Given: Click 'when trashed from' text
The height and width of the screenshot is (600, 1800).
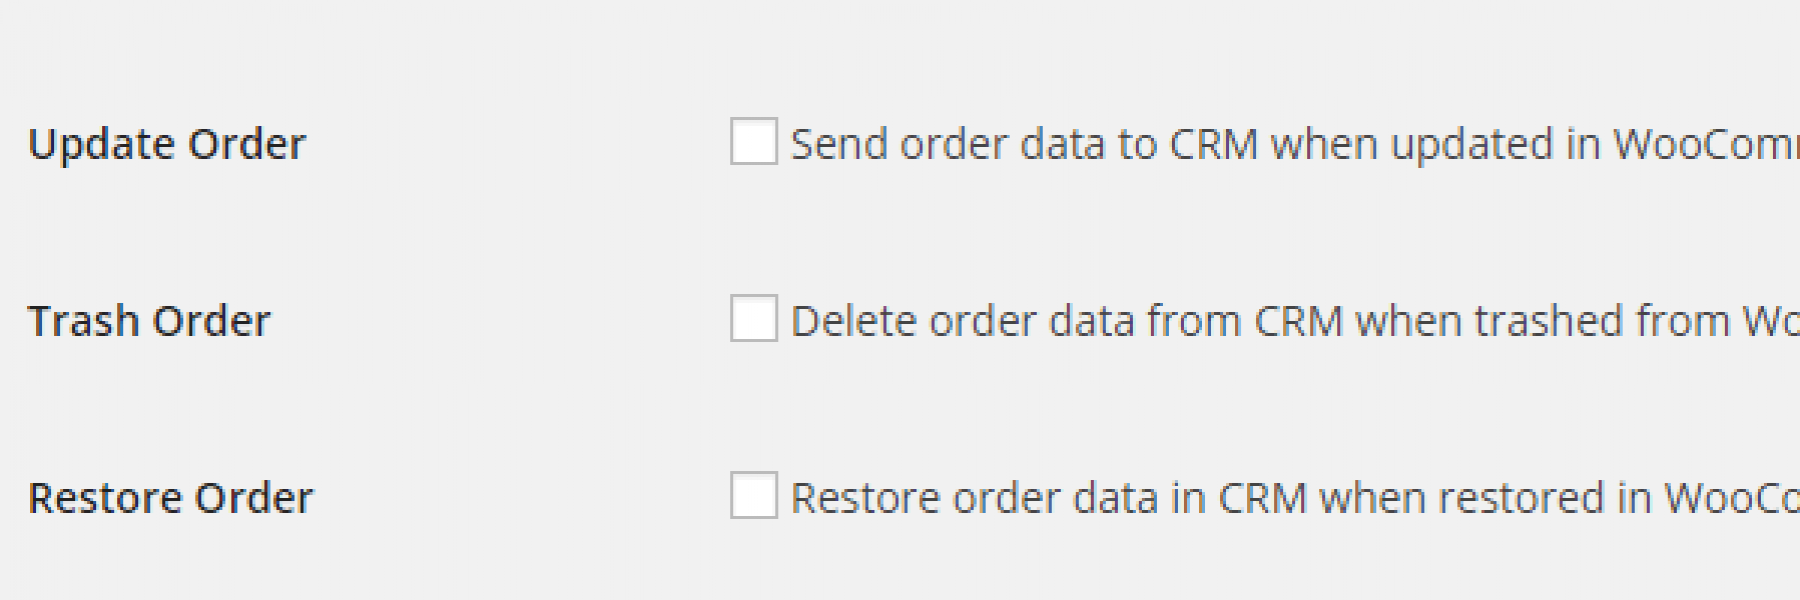Looking at the screenshot, I should (1543, 321).
